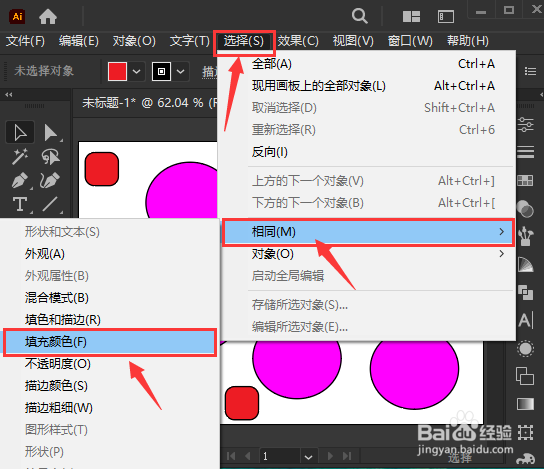The height and width of the screenshot is (469, 544).
Task: Click the top-left red rounded square shape
Action: (x=102, y=169)
